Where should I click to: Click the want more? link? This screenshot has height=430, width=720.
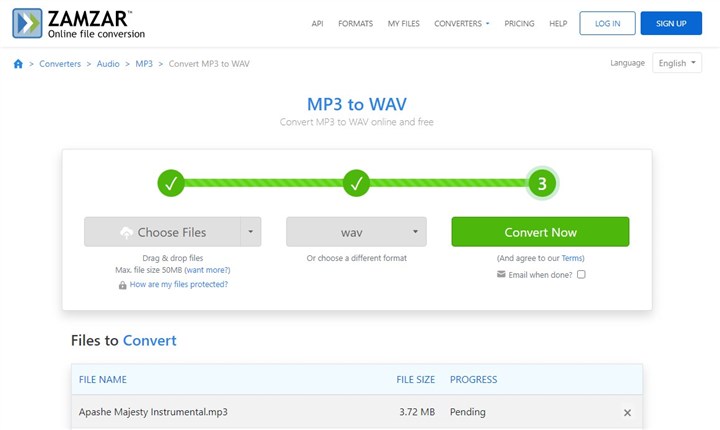(208, 270)
